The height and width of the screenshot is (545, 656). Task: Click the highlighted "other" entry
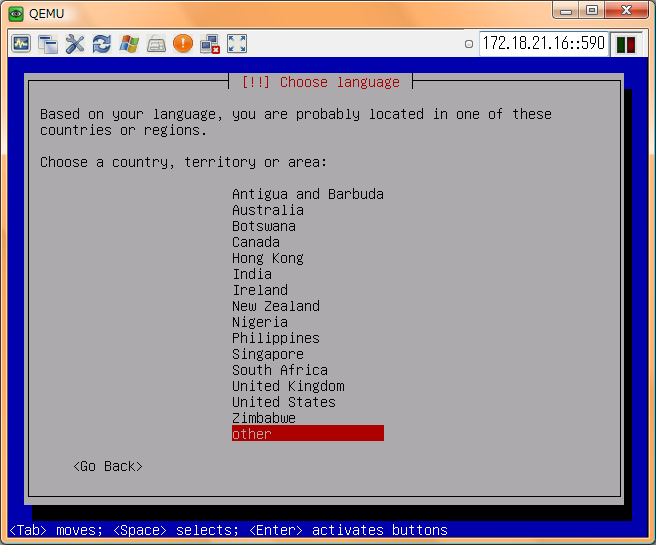pyautogui.click(x=308, y=434)
